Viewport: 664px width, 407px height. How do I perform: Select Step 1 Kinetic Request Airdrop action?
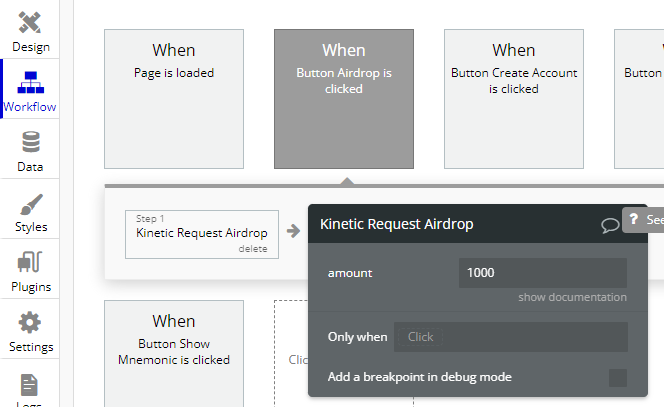coord(201,233)
